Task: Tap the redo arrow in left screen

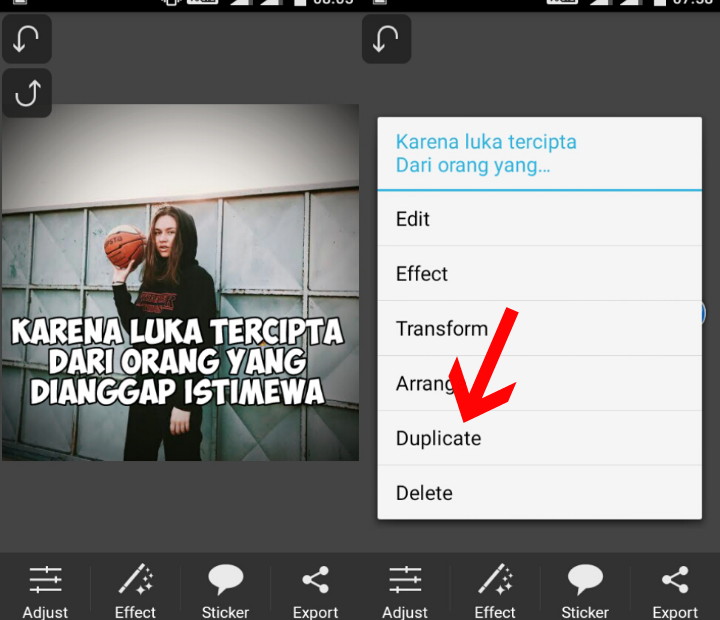Action: [27, 93]
